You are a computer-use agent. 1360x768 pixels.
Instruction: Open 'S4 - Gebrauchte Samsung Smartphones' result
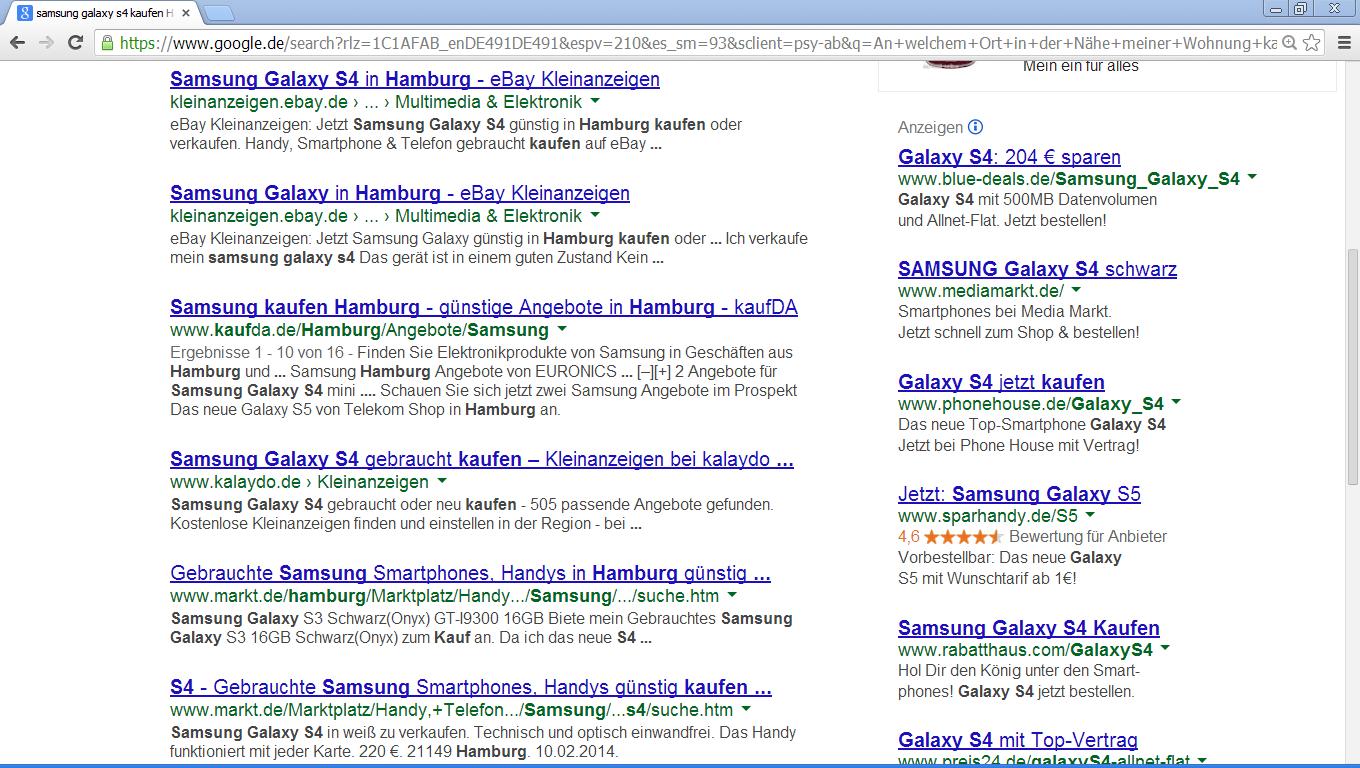(471, 688)
